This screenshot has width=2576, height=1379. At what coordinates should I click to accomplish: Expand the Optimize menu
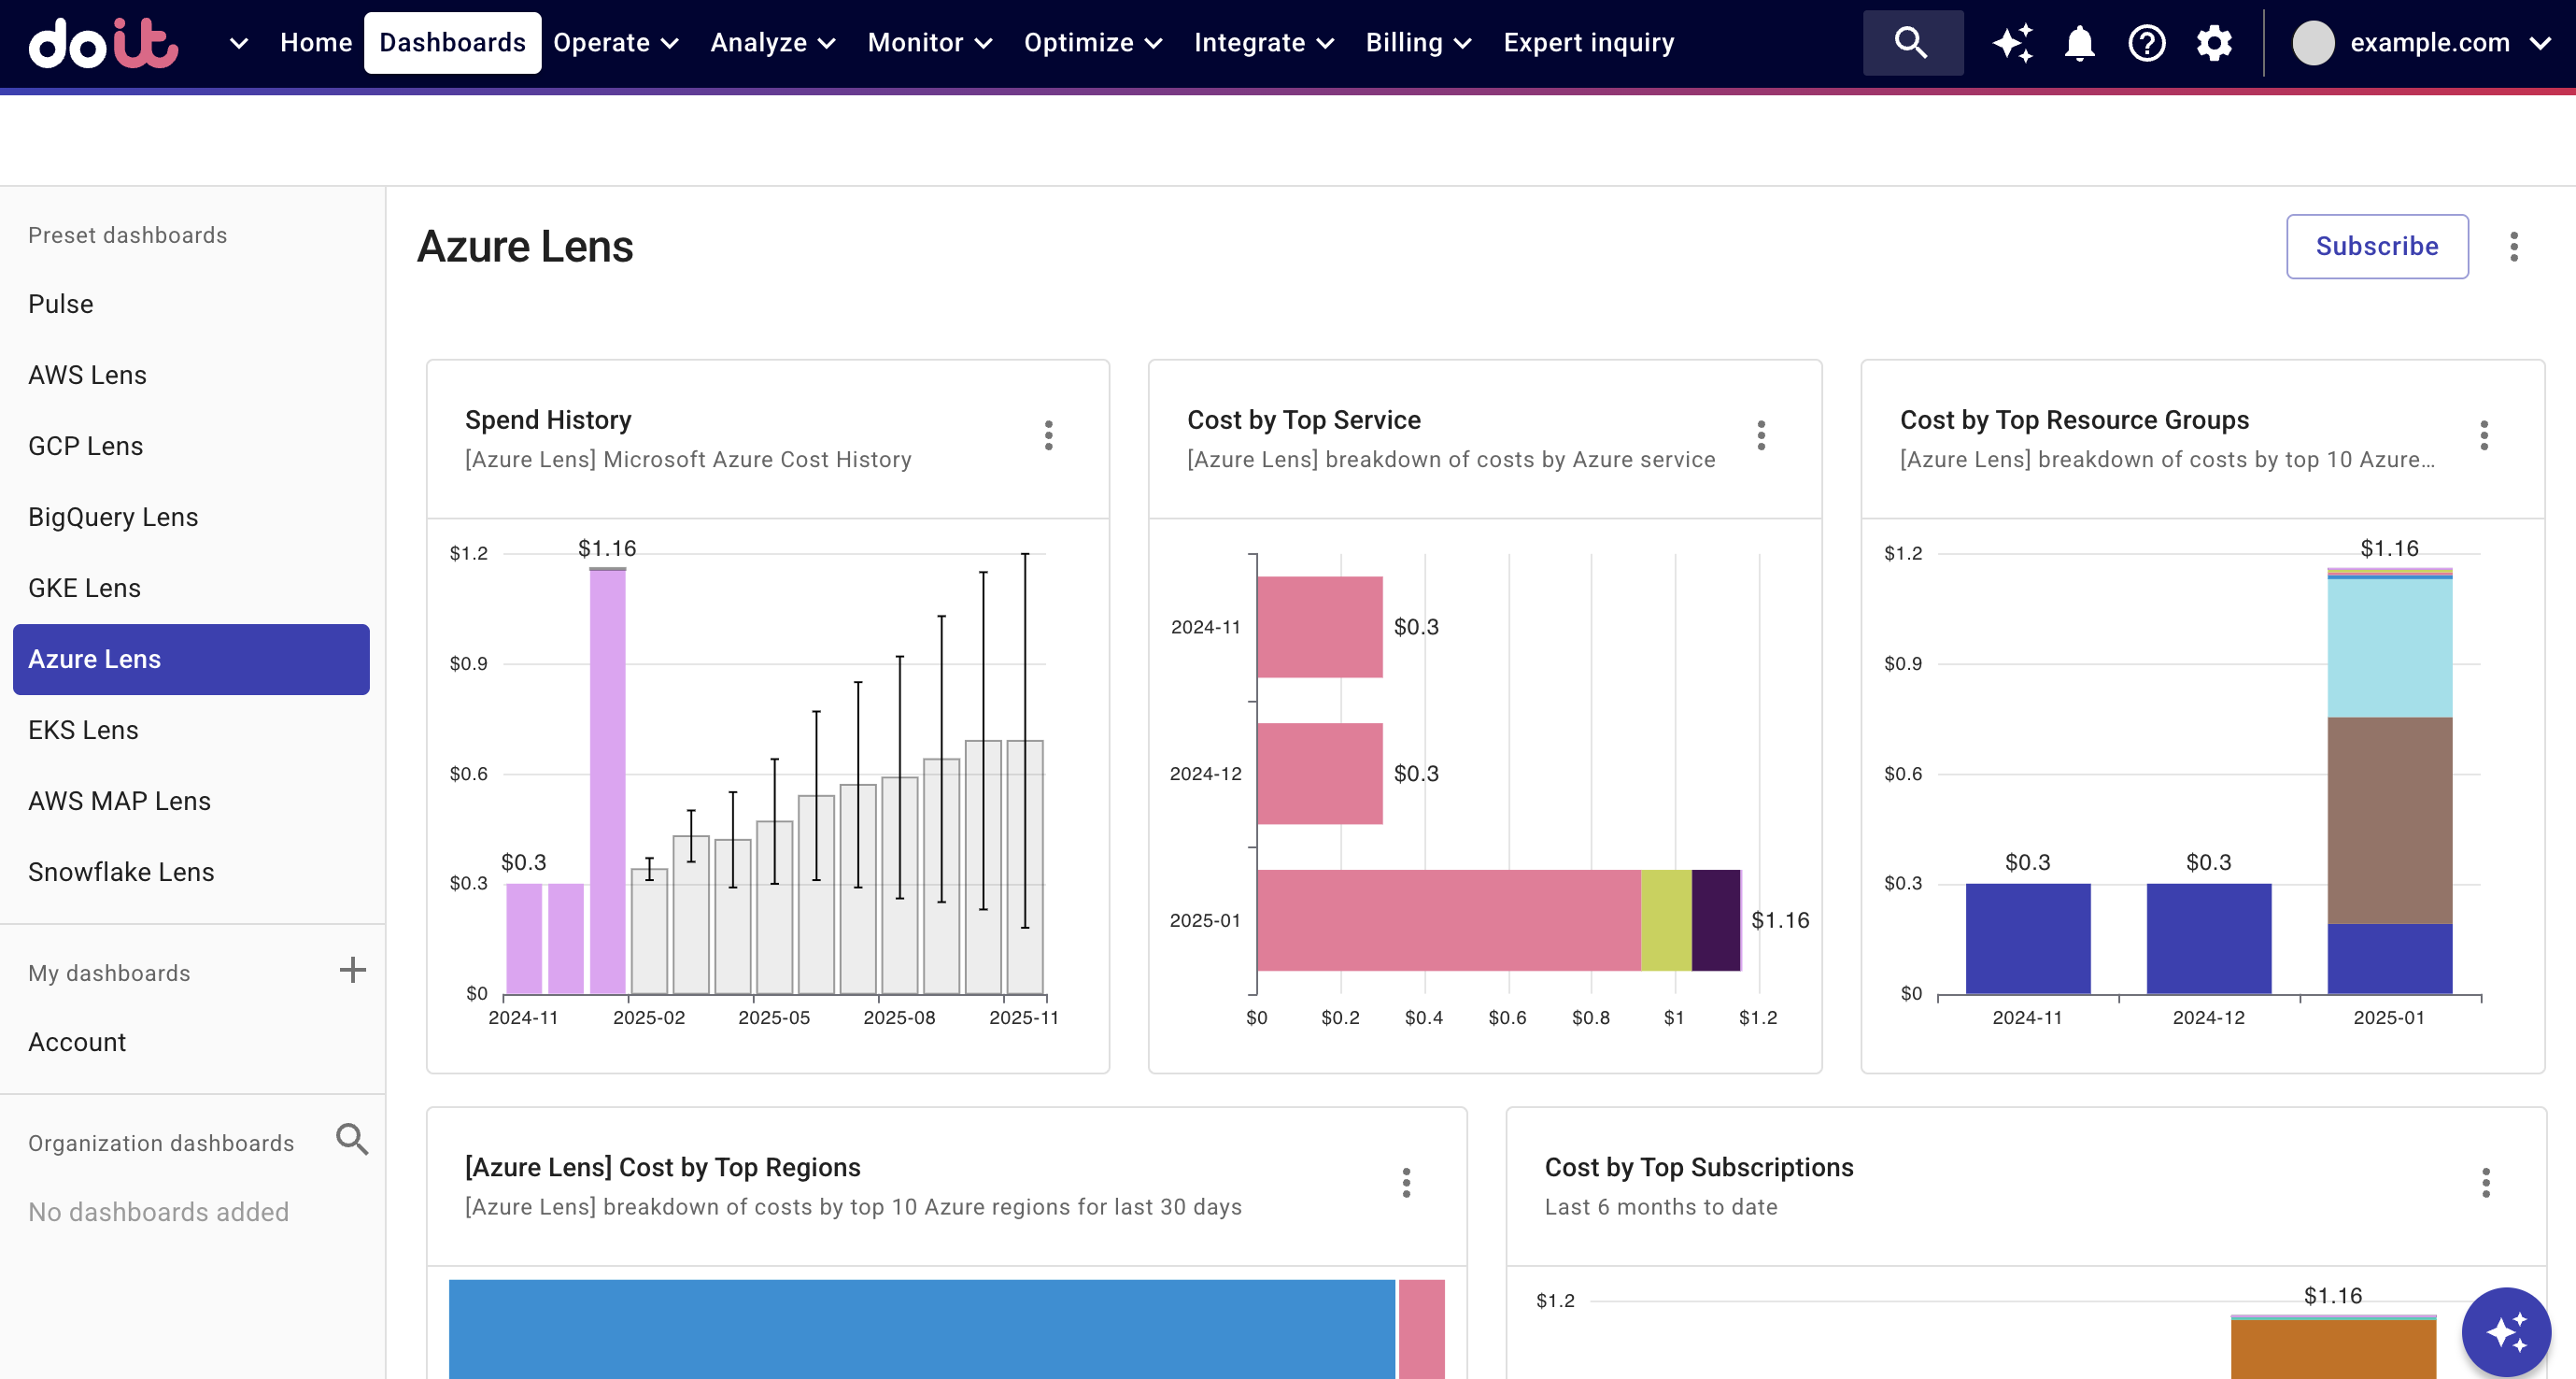pyautogui.click(x=1093, y=43)
